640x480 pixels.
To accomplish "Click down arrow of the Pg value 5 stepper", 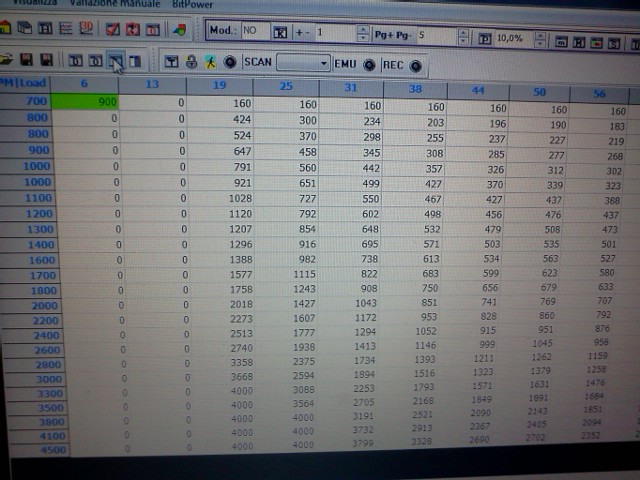I will click(462, 41).
